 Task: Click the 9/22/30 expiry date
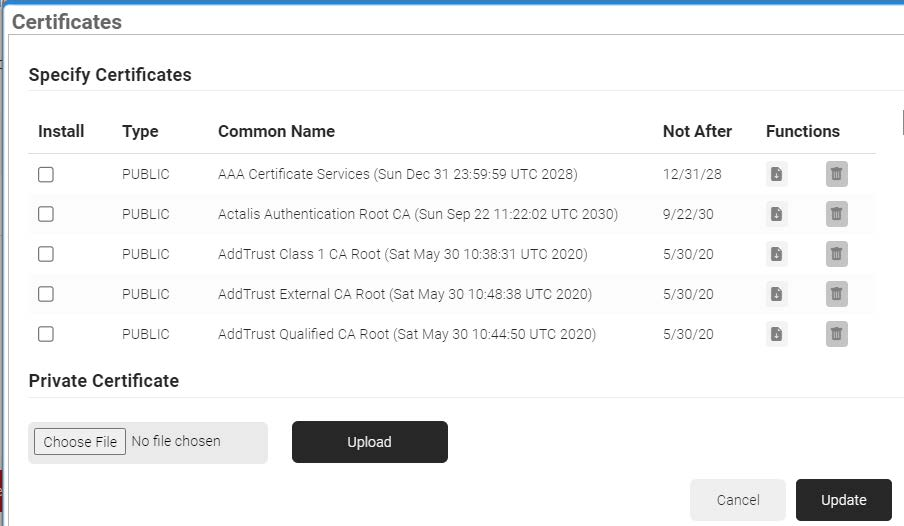[688, 214]
